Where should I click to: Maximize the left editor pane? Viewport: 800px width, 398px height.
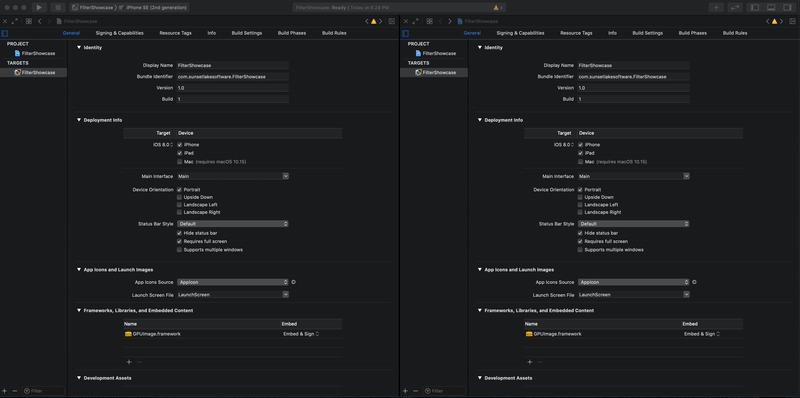tap(14, 21)
